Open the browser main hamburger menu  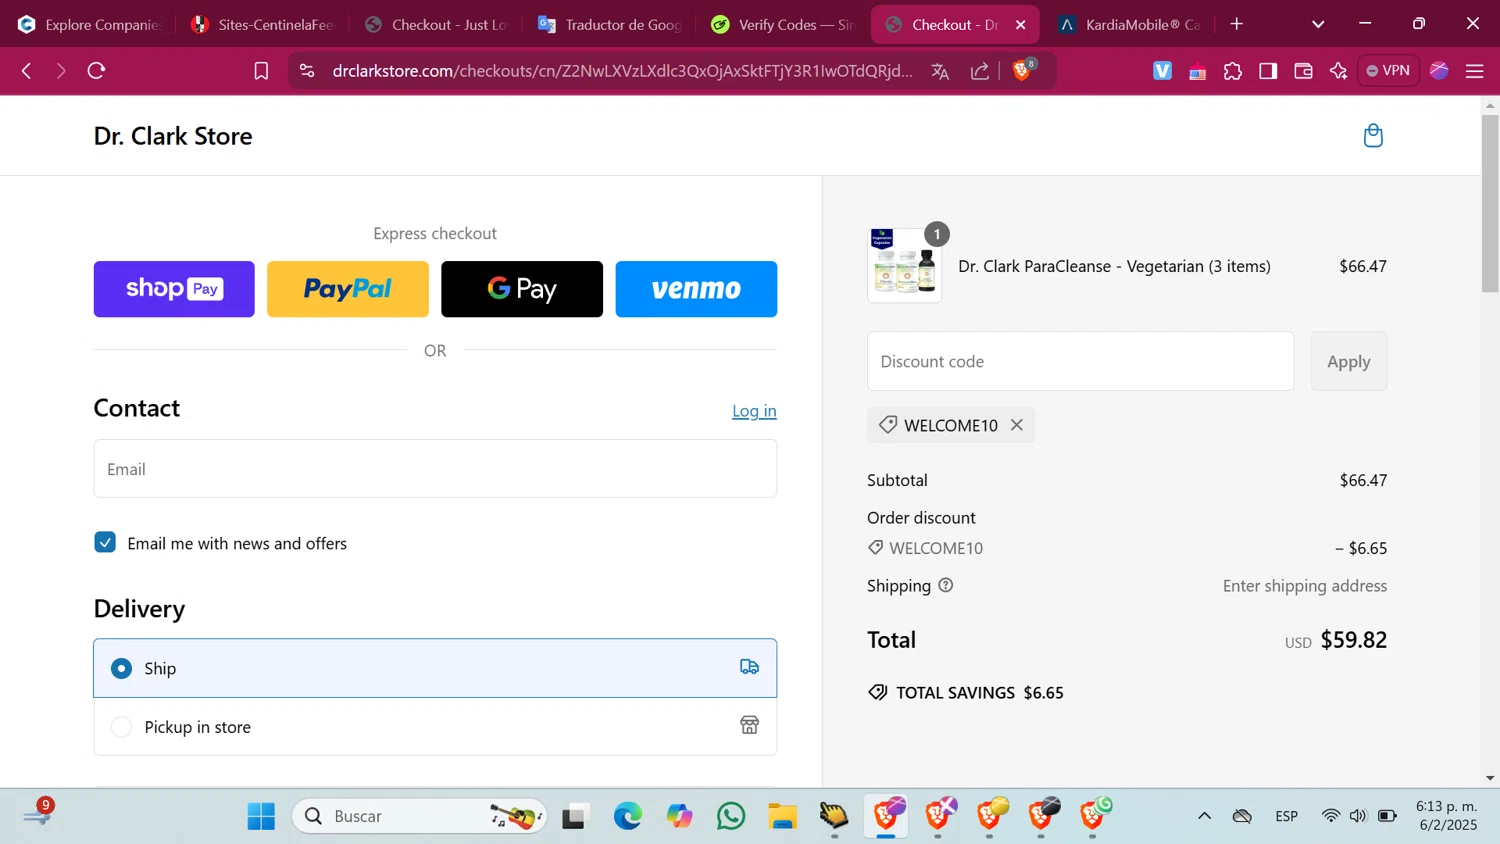click(x=1474, y=71)
